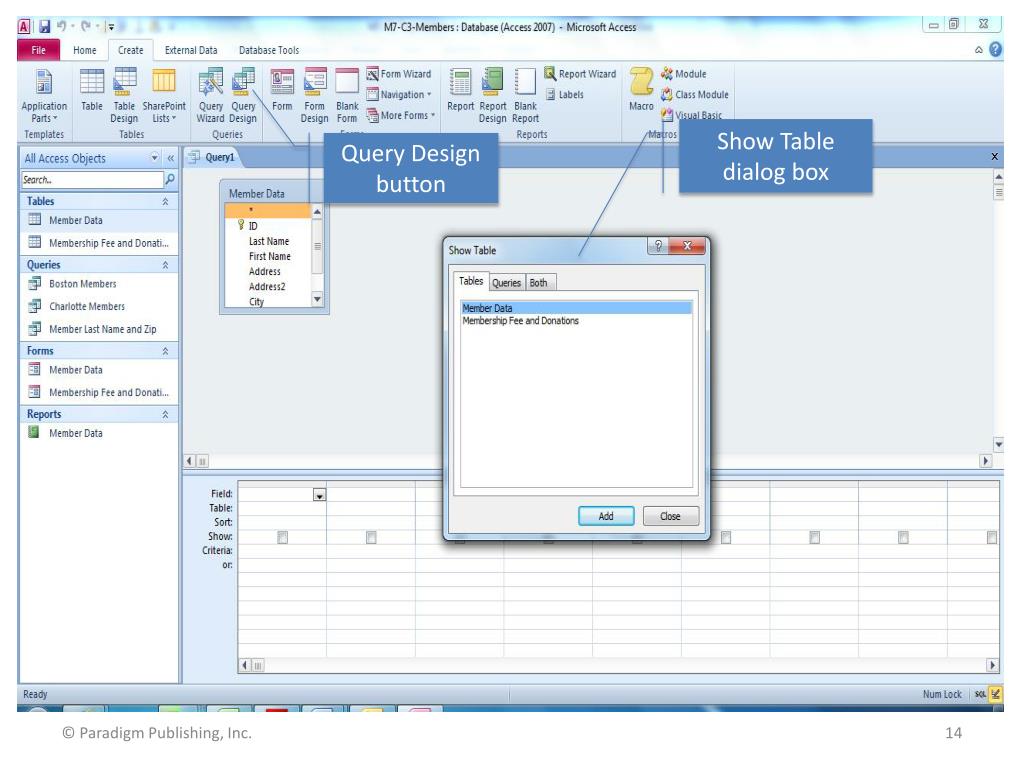Viewport: 1024px width, 768px height.
Task: Collapse the navigation pane shutter bar
Action: click(x=170, y=158)
